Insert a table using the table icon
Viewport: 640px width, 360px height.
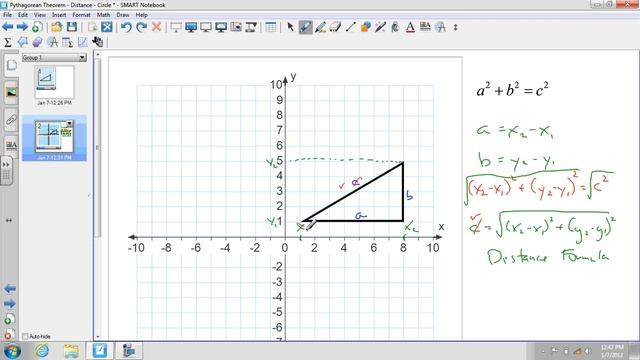click(x=270, y=27)
